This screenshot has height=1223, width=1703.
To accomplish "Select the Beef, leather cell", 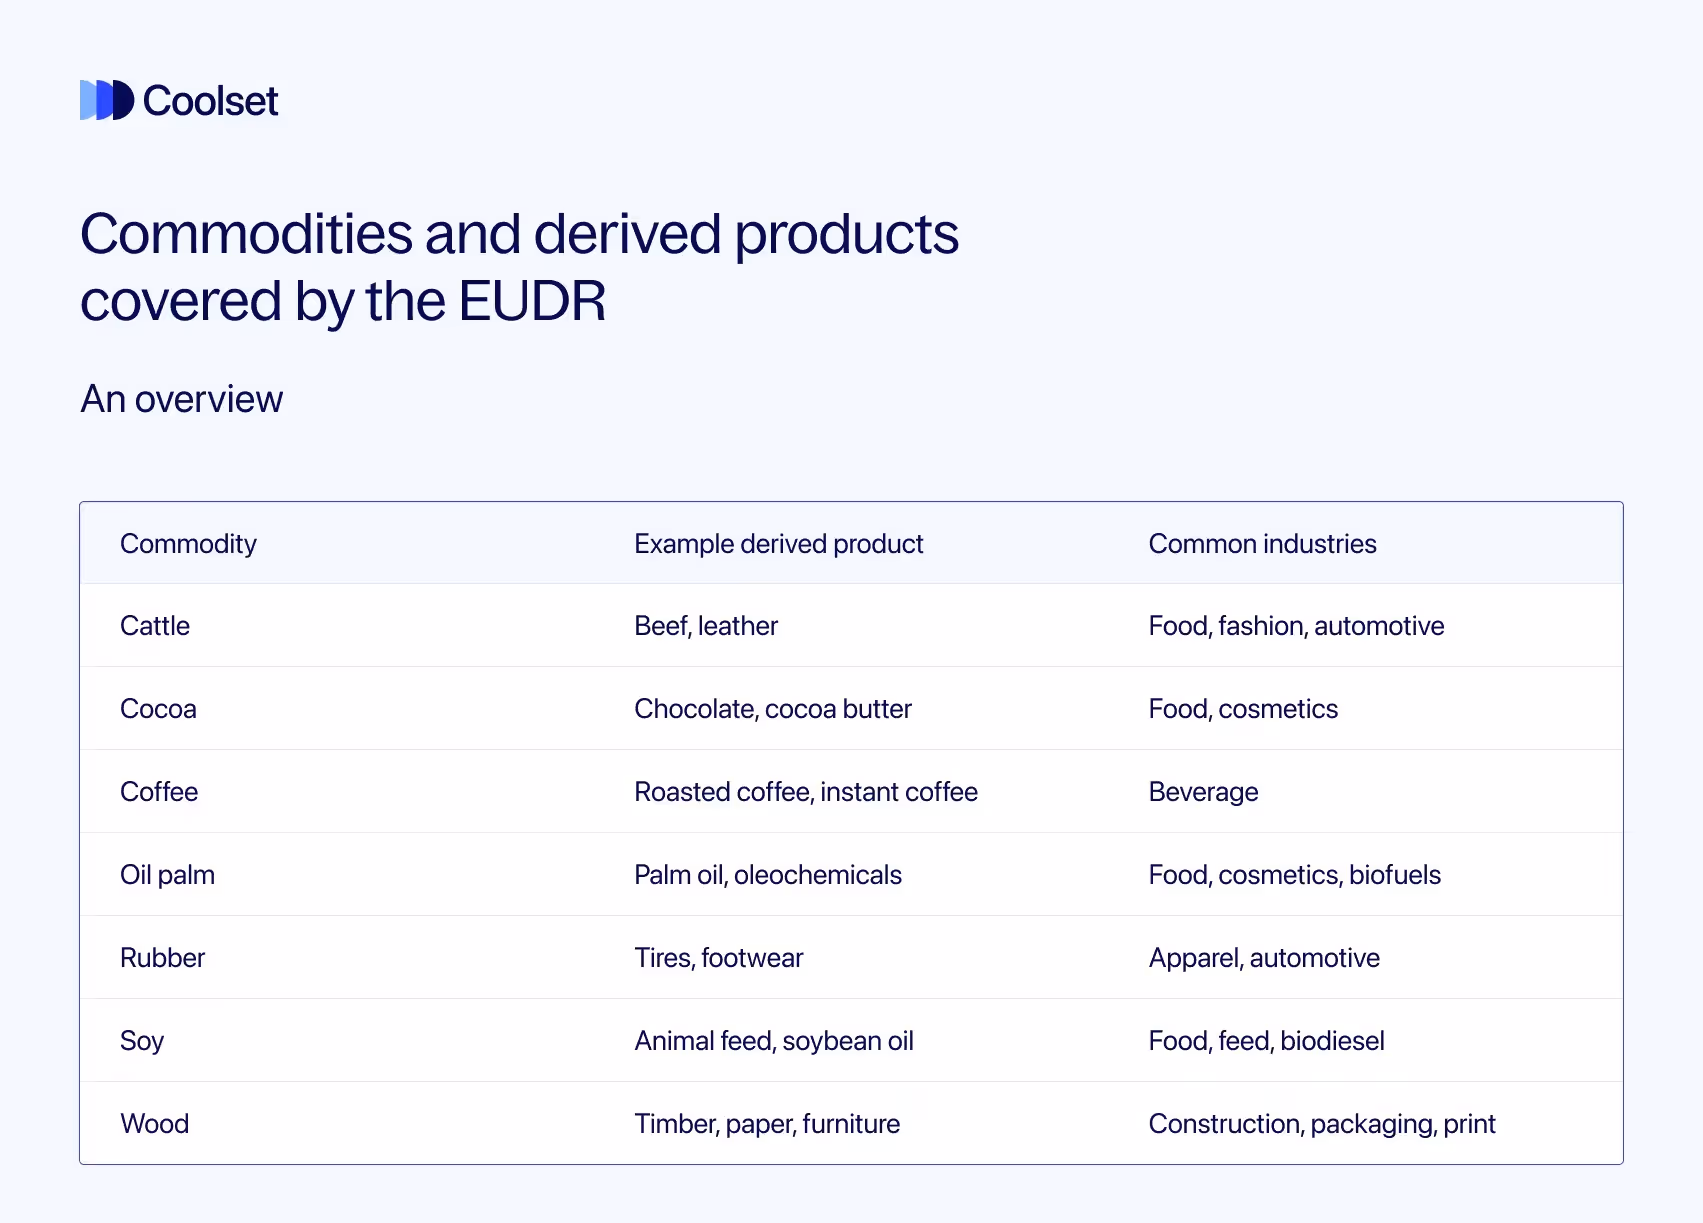I will pos(706,626).
